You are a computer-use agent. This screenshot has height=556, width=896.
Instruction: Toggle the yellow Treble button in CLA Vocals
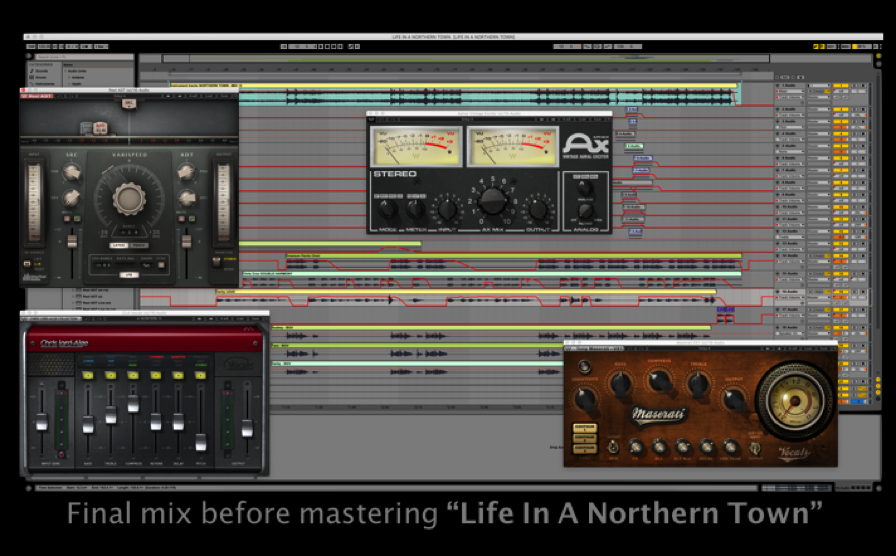111,375
